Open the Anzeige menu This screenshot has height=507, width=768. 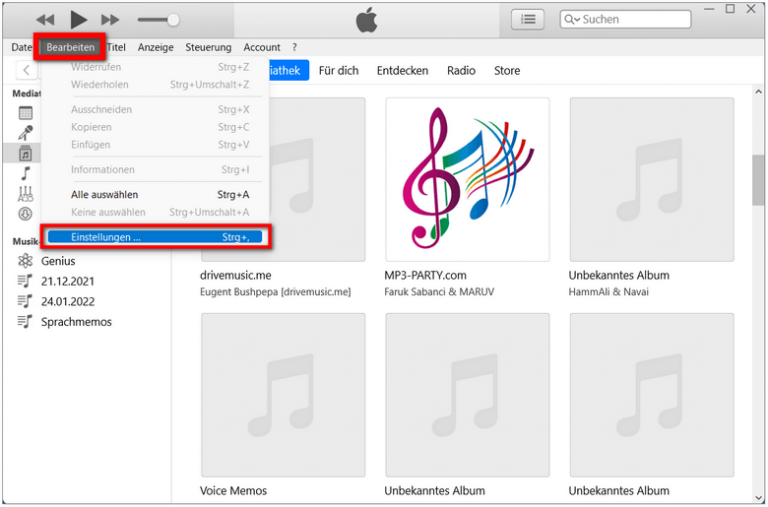[155, 47]
